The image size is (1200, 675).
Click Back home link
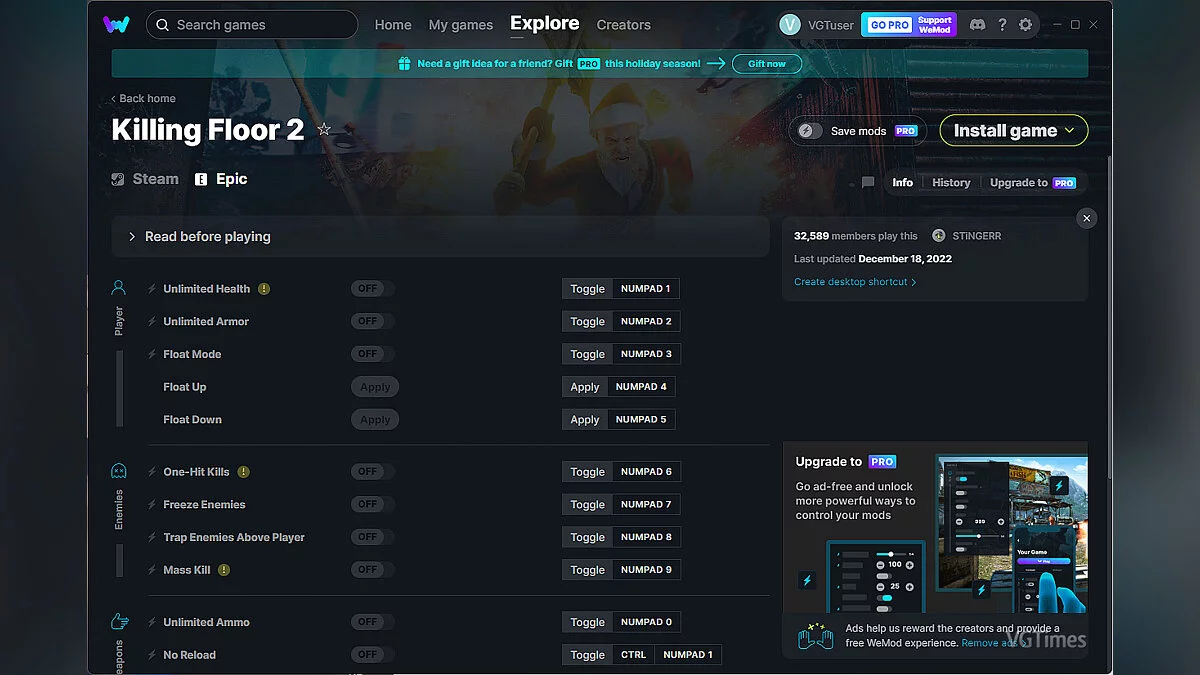143,98
